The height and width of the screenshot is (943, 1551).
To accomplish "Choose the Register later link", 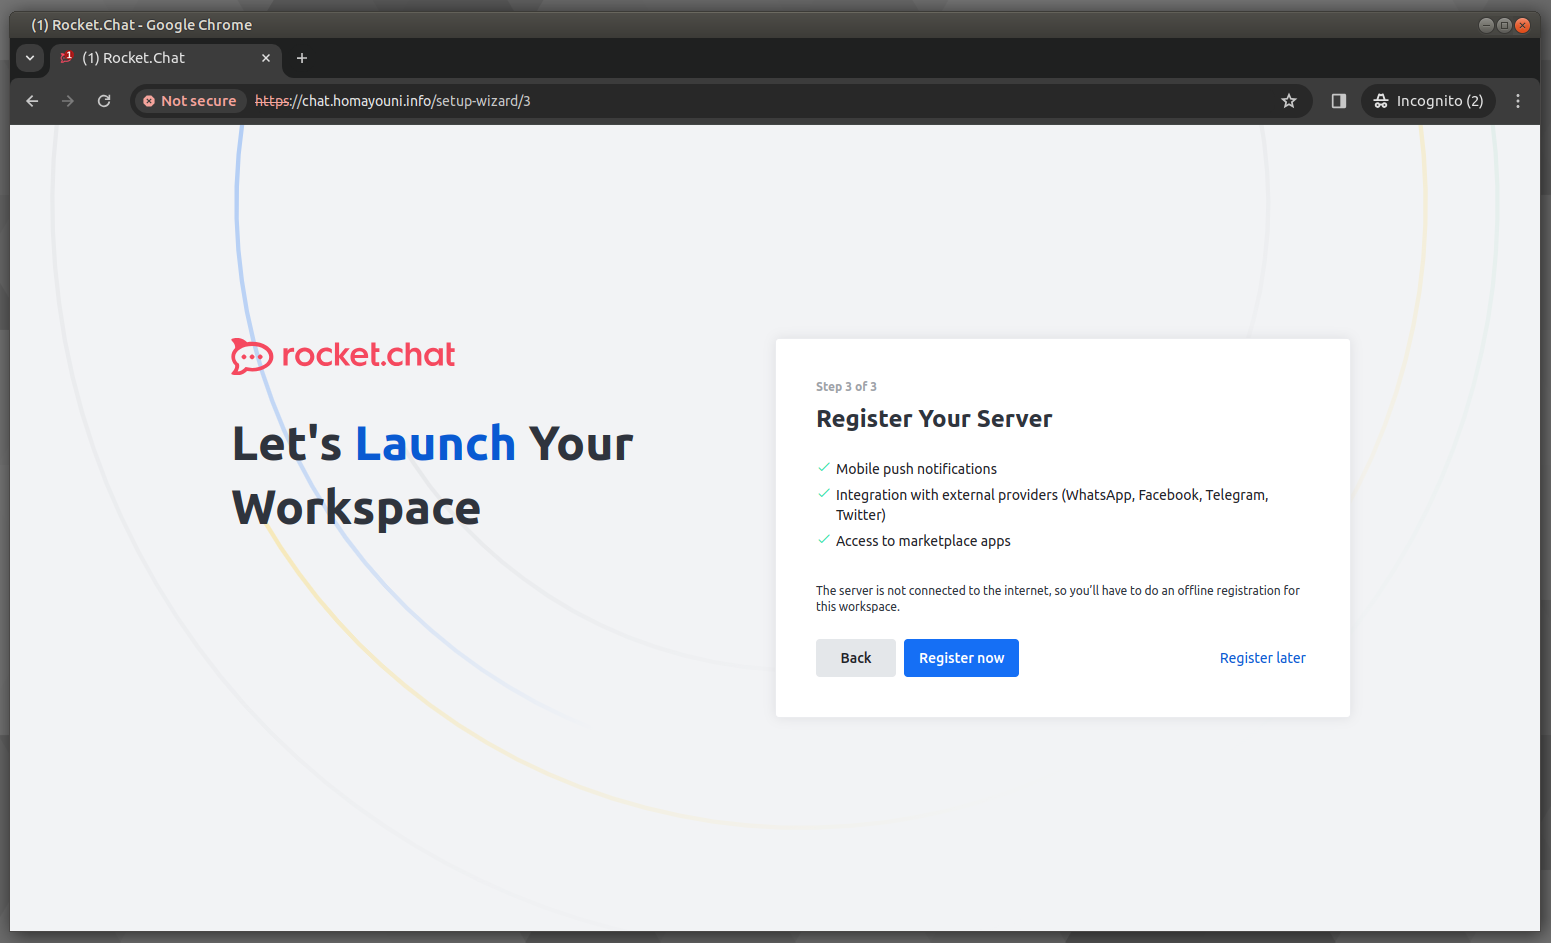I will pyautogui.click(x=1262, y=658).
